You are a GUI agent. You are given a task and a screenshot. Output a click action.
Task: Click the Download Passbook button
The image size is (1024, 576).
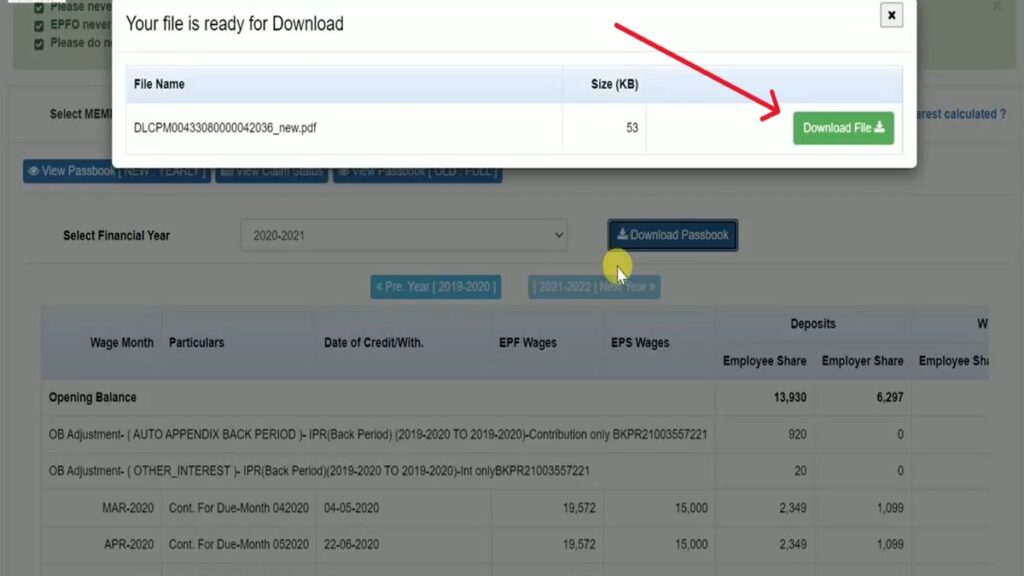click(x=673, y=235)
